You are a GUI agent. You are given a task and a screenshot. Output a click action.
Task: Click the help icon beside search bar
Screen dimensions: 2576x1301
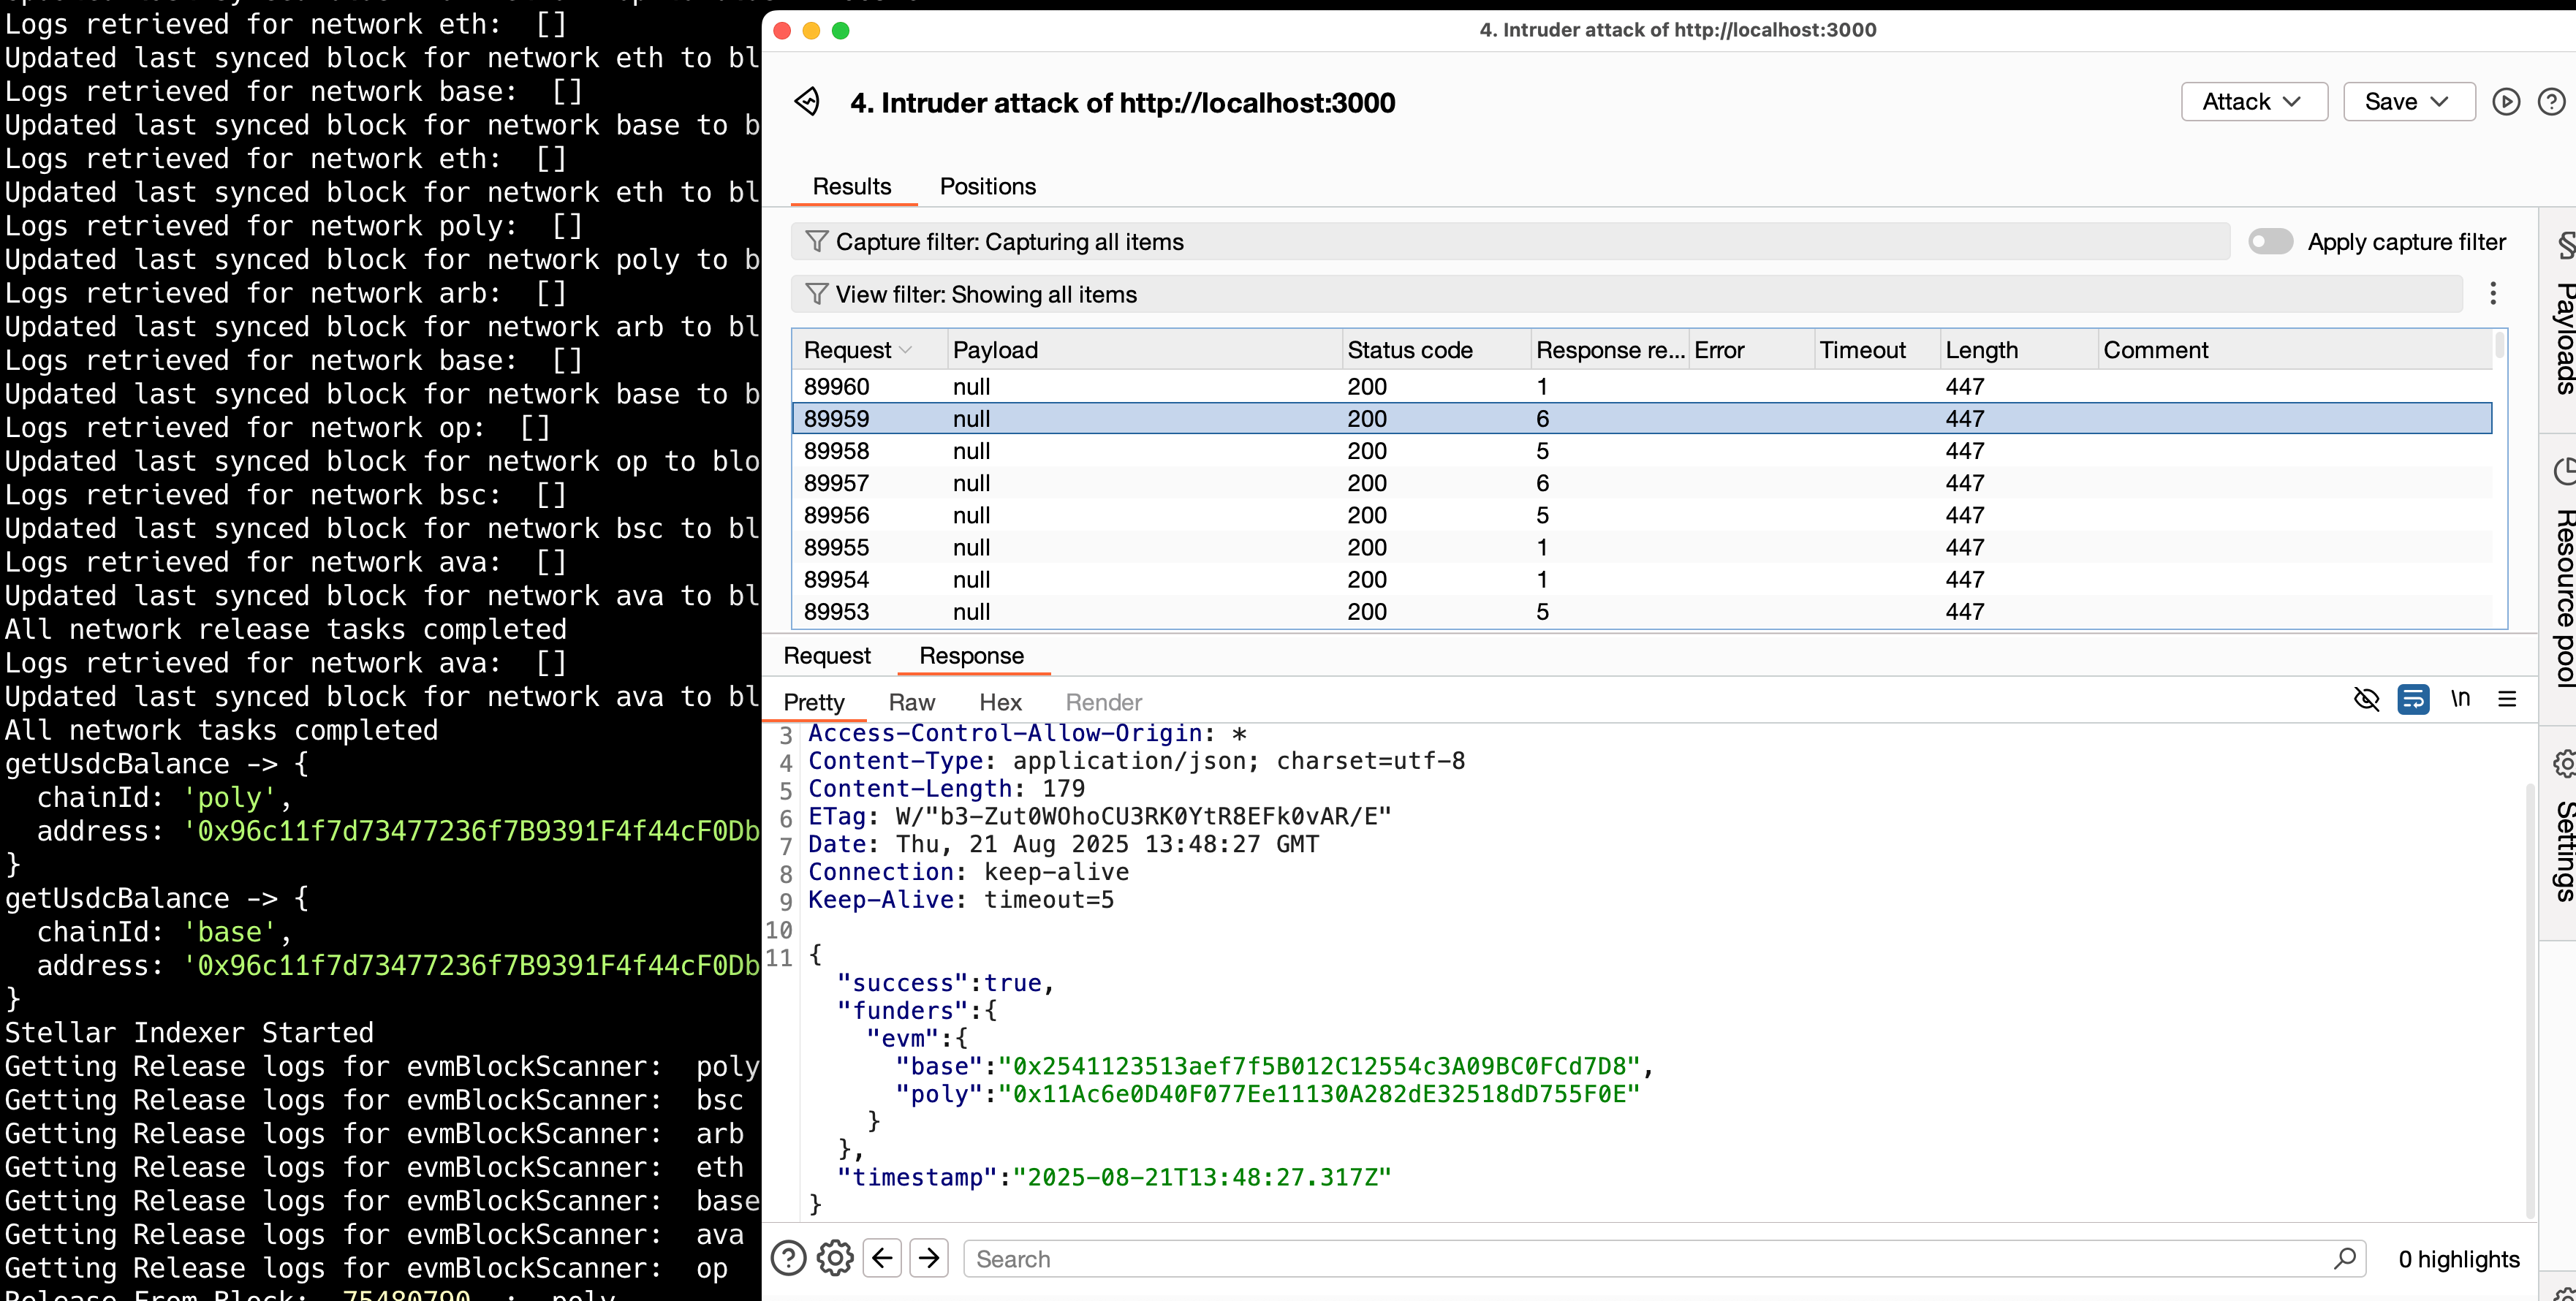click(x=788, y=1258)
